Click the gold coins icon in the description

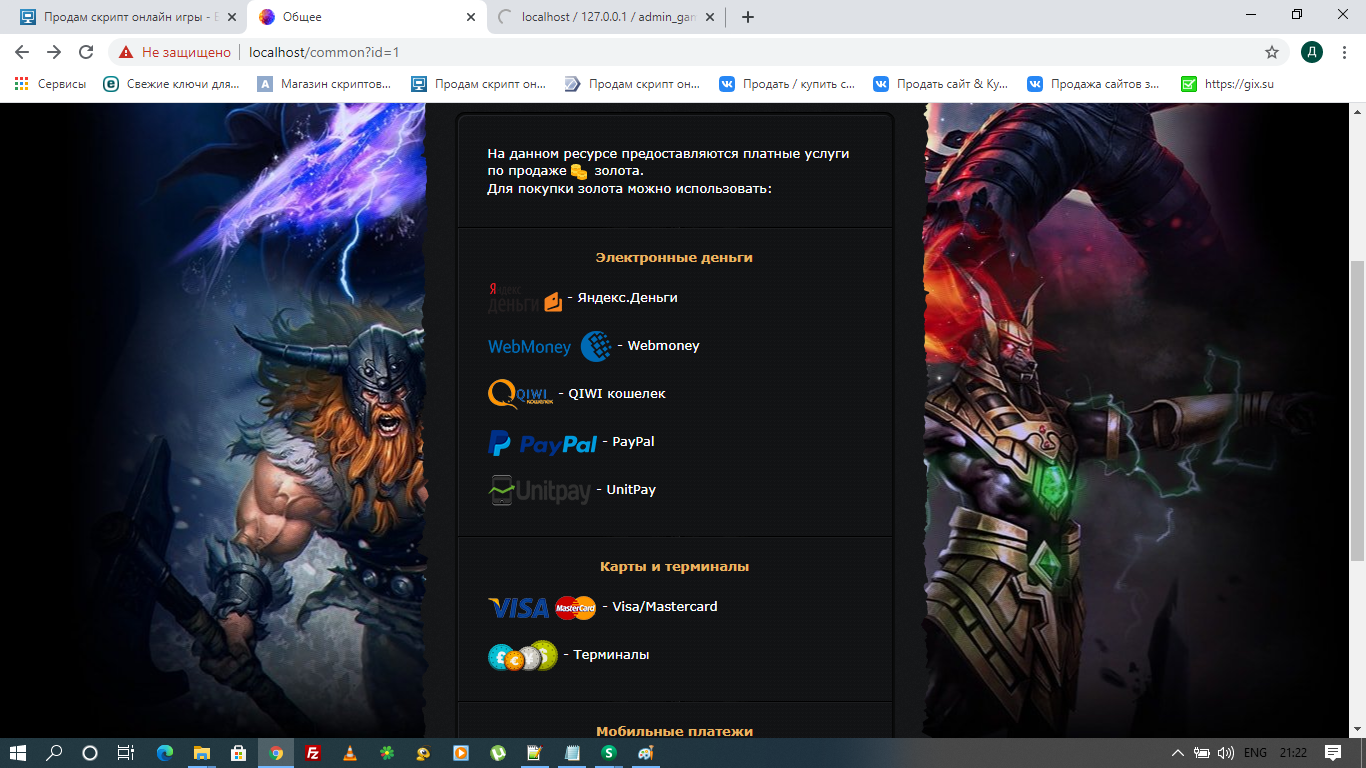(579, 172)
